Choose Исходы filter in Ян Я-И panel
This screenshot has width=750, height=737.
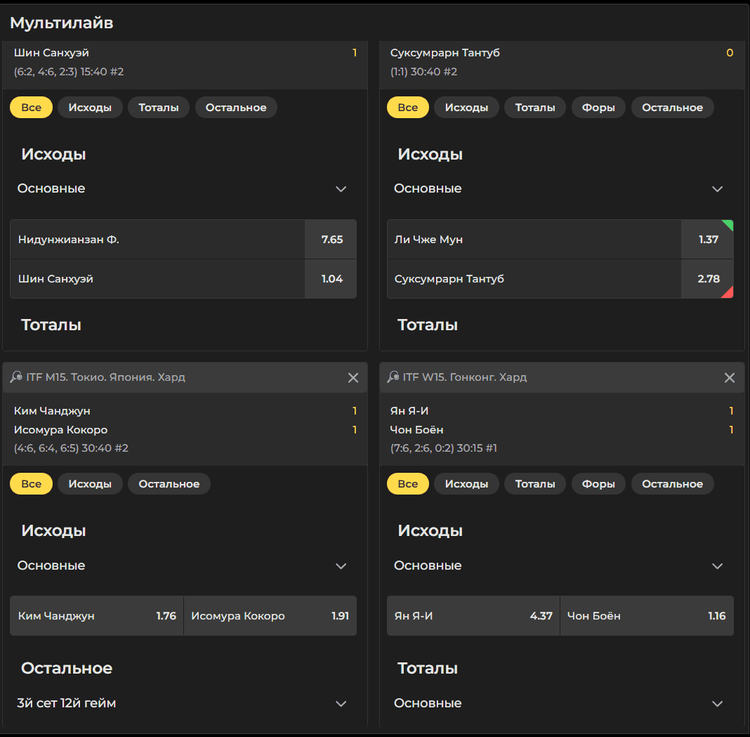466,484
